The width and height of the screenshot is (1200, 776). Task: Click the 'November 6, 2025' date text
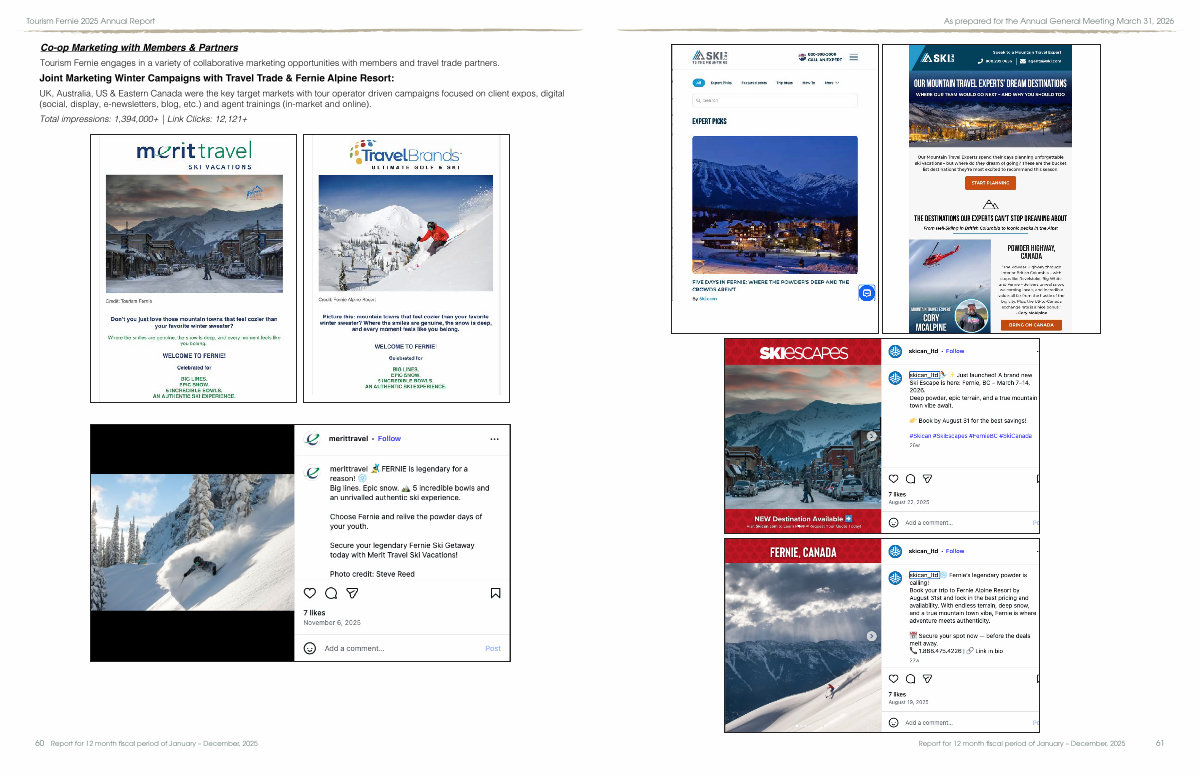click(332, 623)
